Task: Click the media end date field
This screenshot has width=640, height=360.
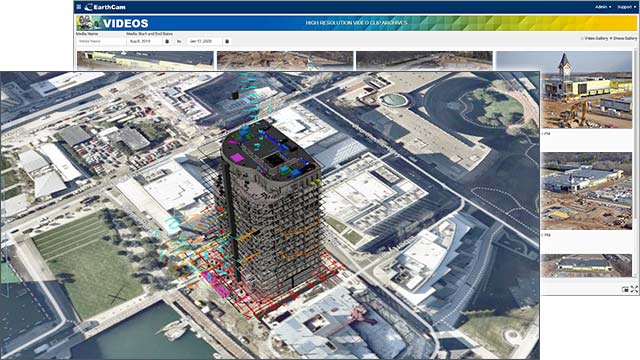Action: 204,41
